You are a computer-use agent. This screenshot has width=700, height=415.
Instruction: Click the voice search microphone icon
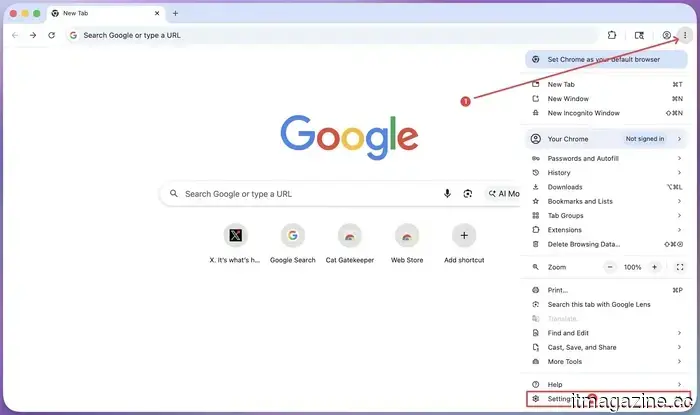[447, 194]
